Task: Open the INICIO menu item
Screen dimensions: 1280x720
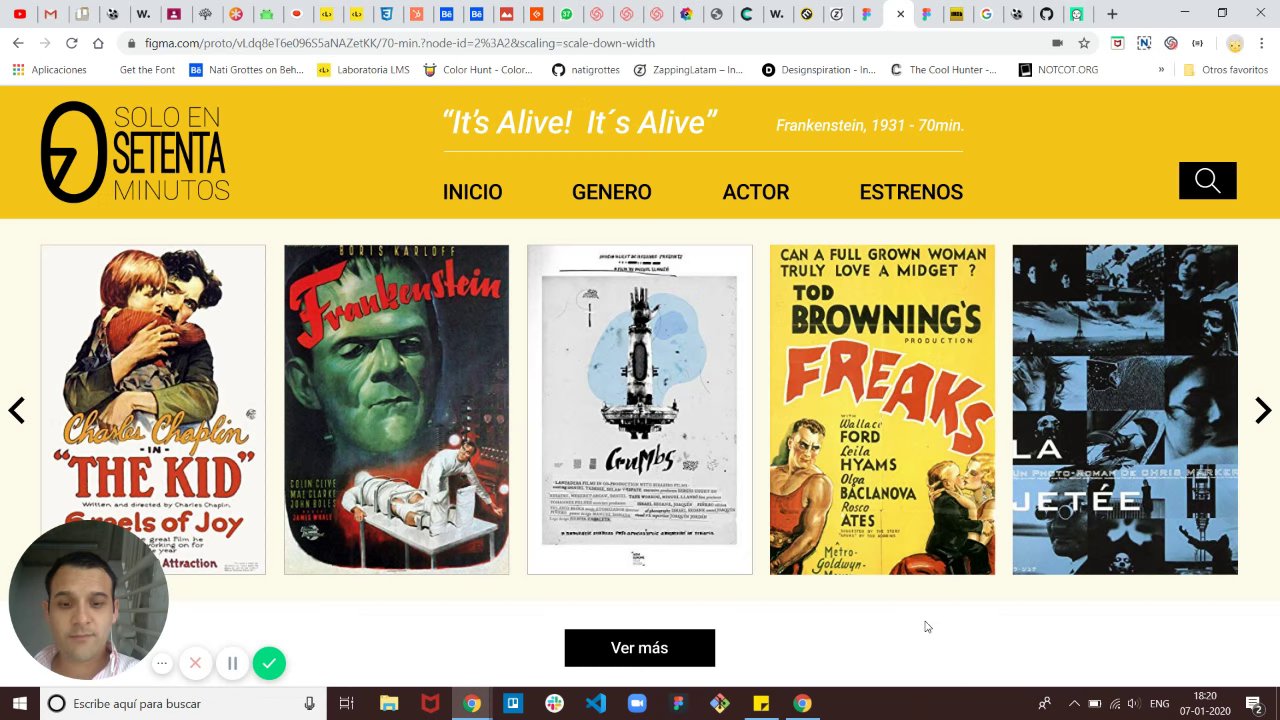Action: pos(473,192)
